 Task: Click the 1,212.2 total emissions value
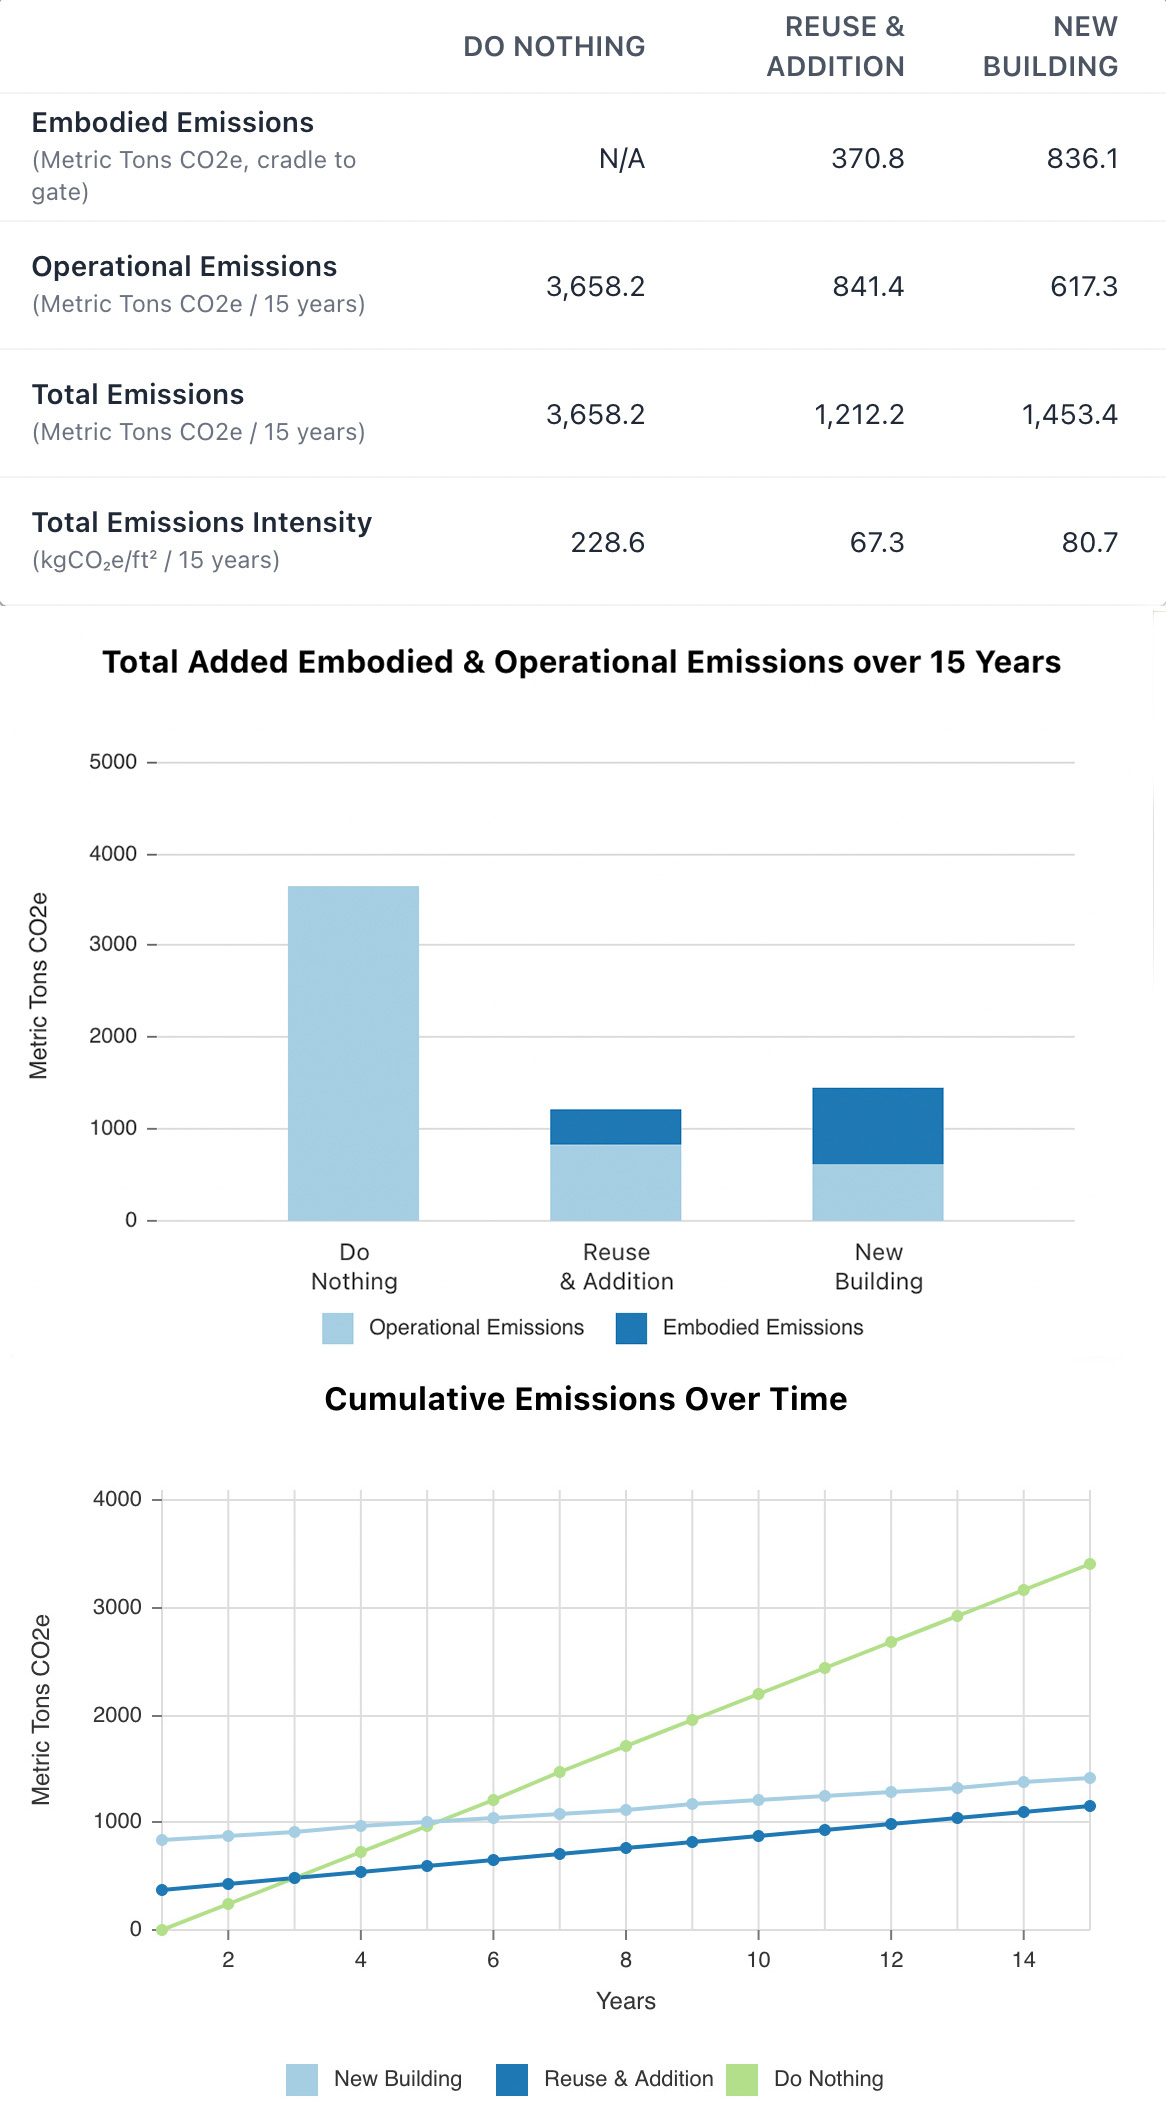pyautogui.click(x=859, y=414)
